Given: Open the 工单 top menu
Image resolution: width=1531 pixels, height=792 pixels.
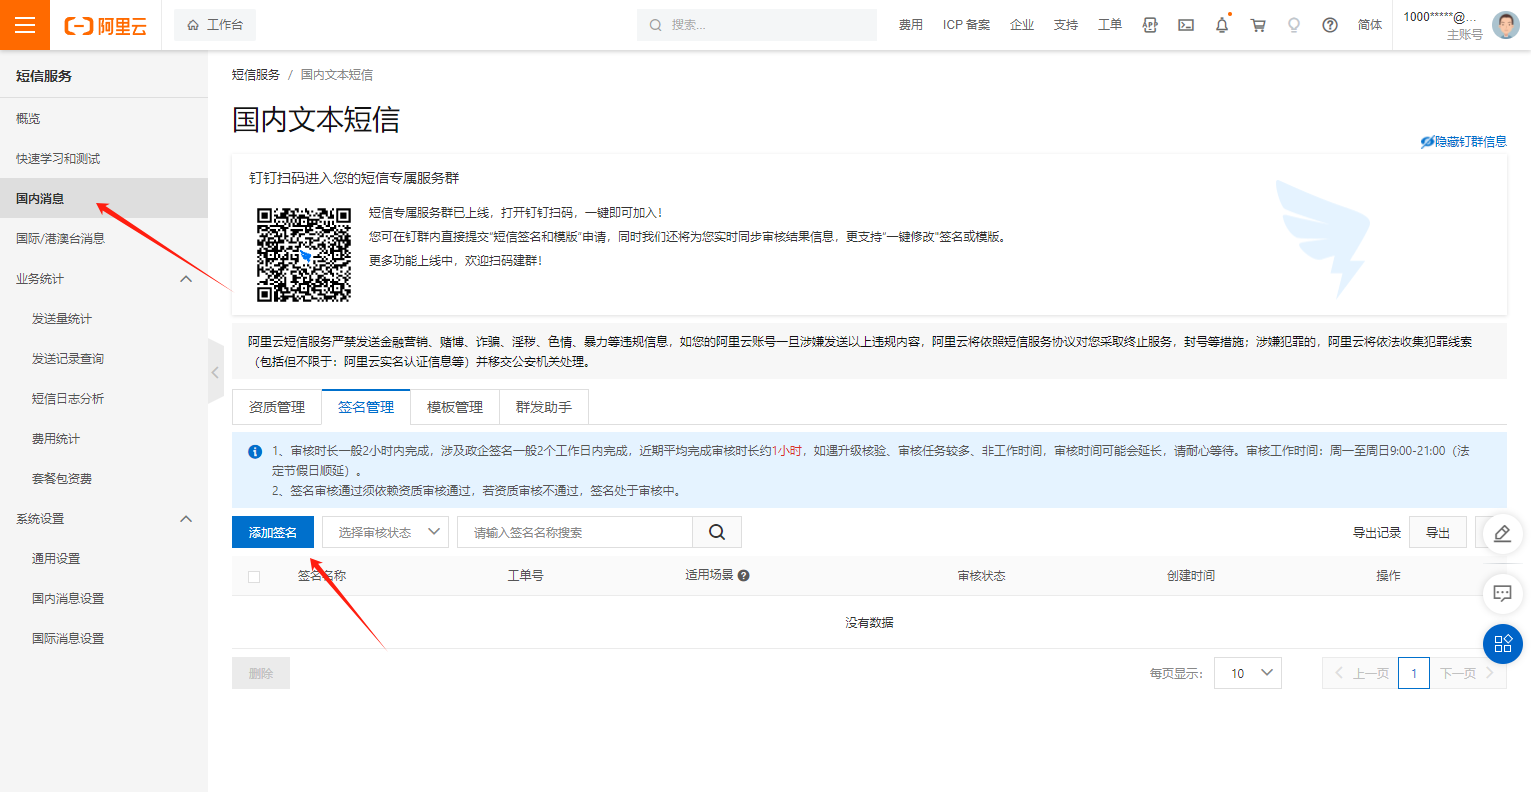Looking at the screenshot, I should (1110, 25).
